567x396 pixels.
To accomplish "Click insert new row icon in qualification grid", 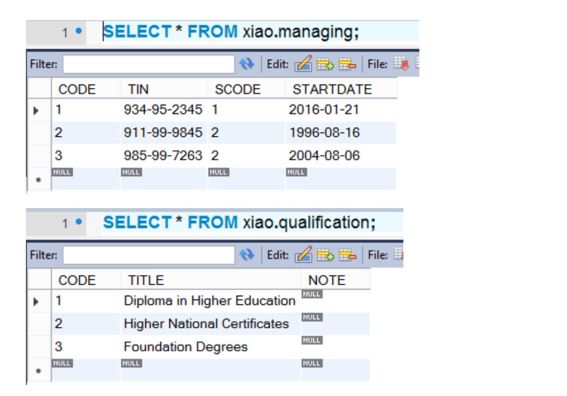I will pos(325,255).
